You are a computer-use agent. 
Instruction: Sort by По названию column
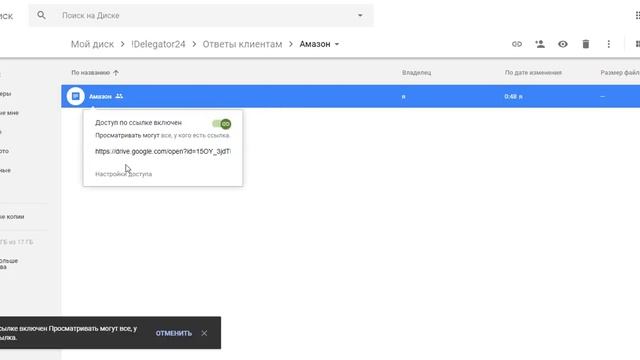point(91,73)
